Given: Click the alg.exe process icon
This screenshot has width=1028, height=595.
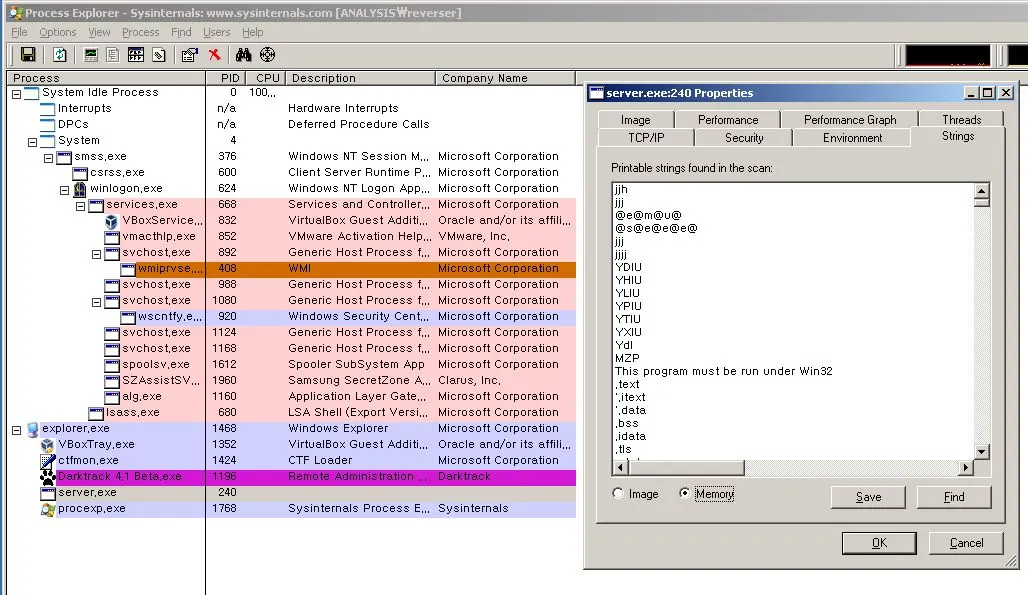Looking at the screenshot, I should coord(111,397).
